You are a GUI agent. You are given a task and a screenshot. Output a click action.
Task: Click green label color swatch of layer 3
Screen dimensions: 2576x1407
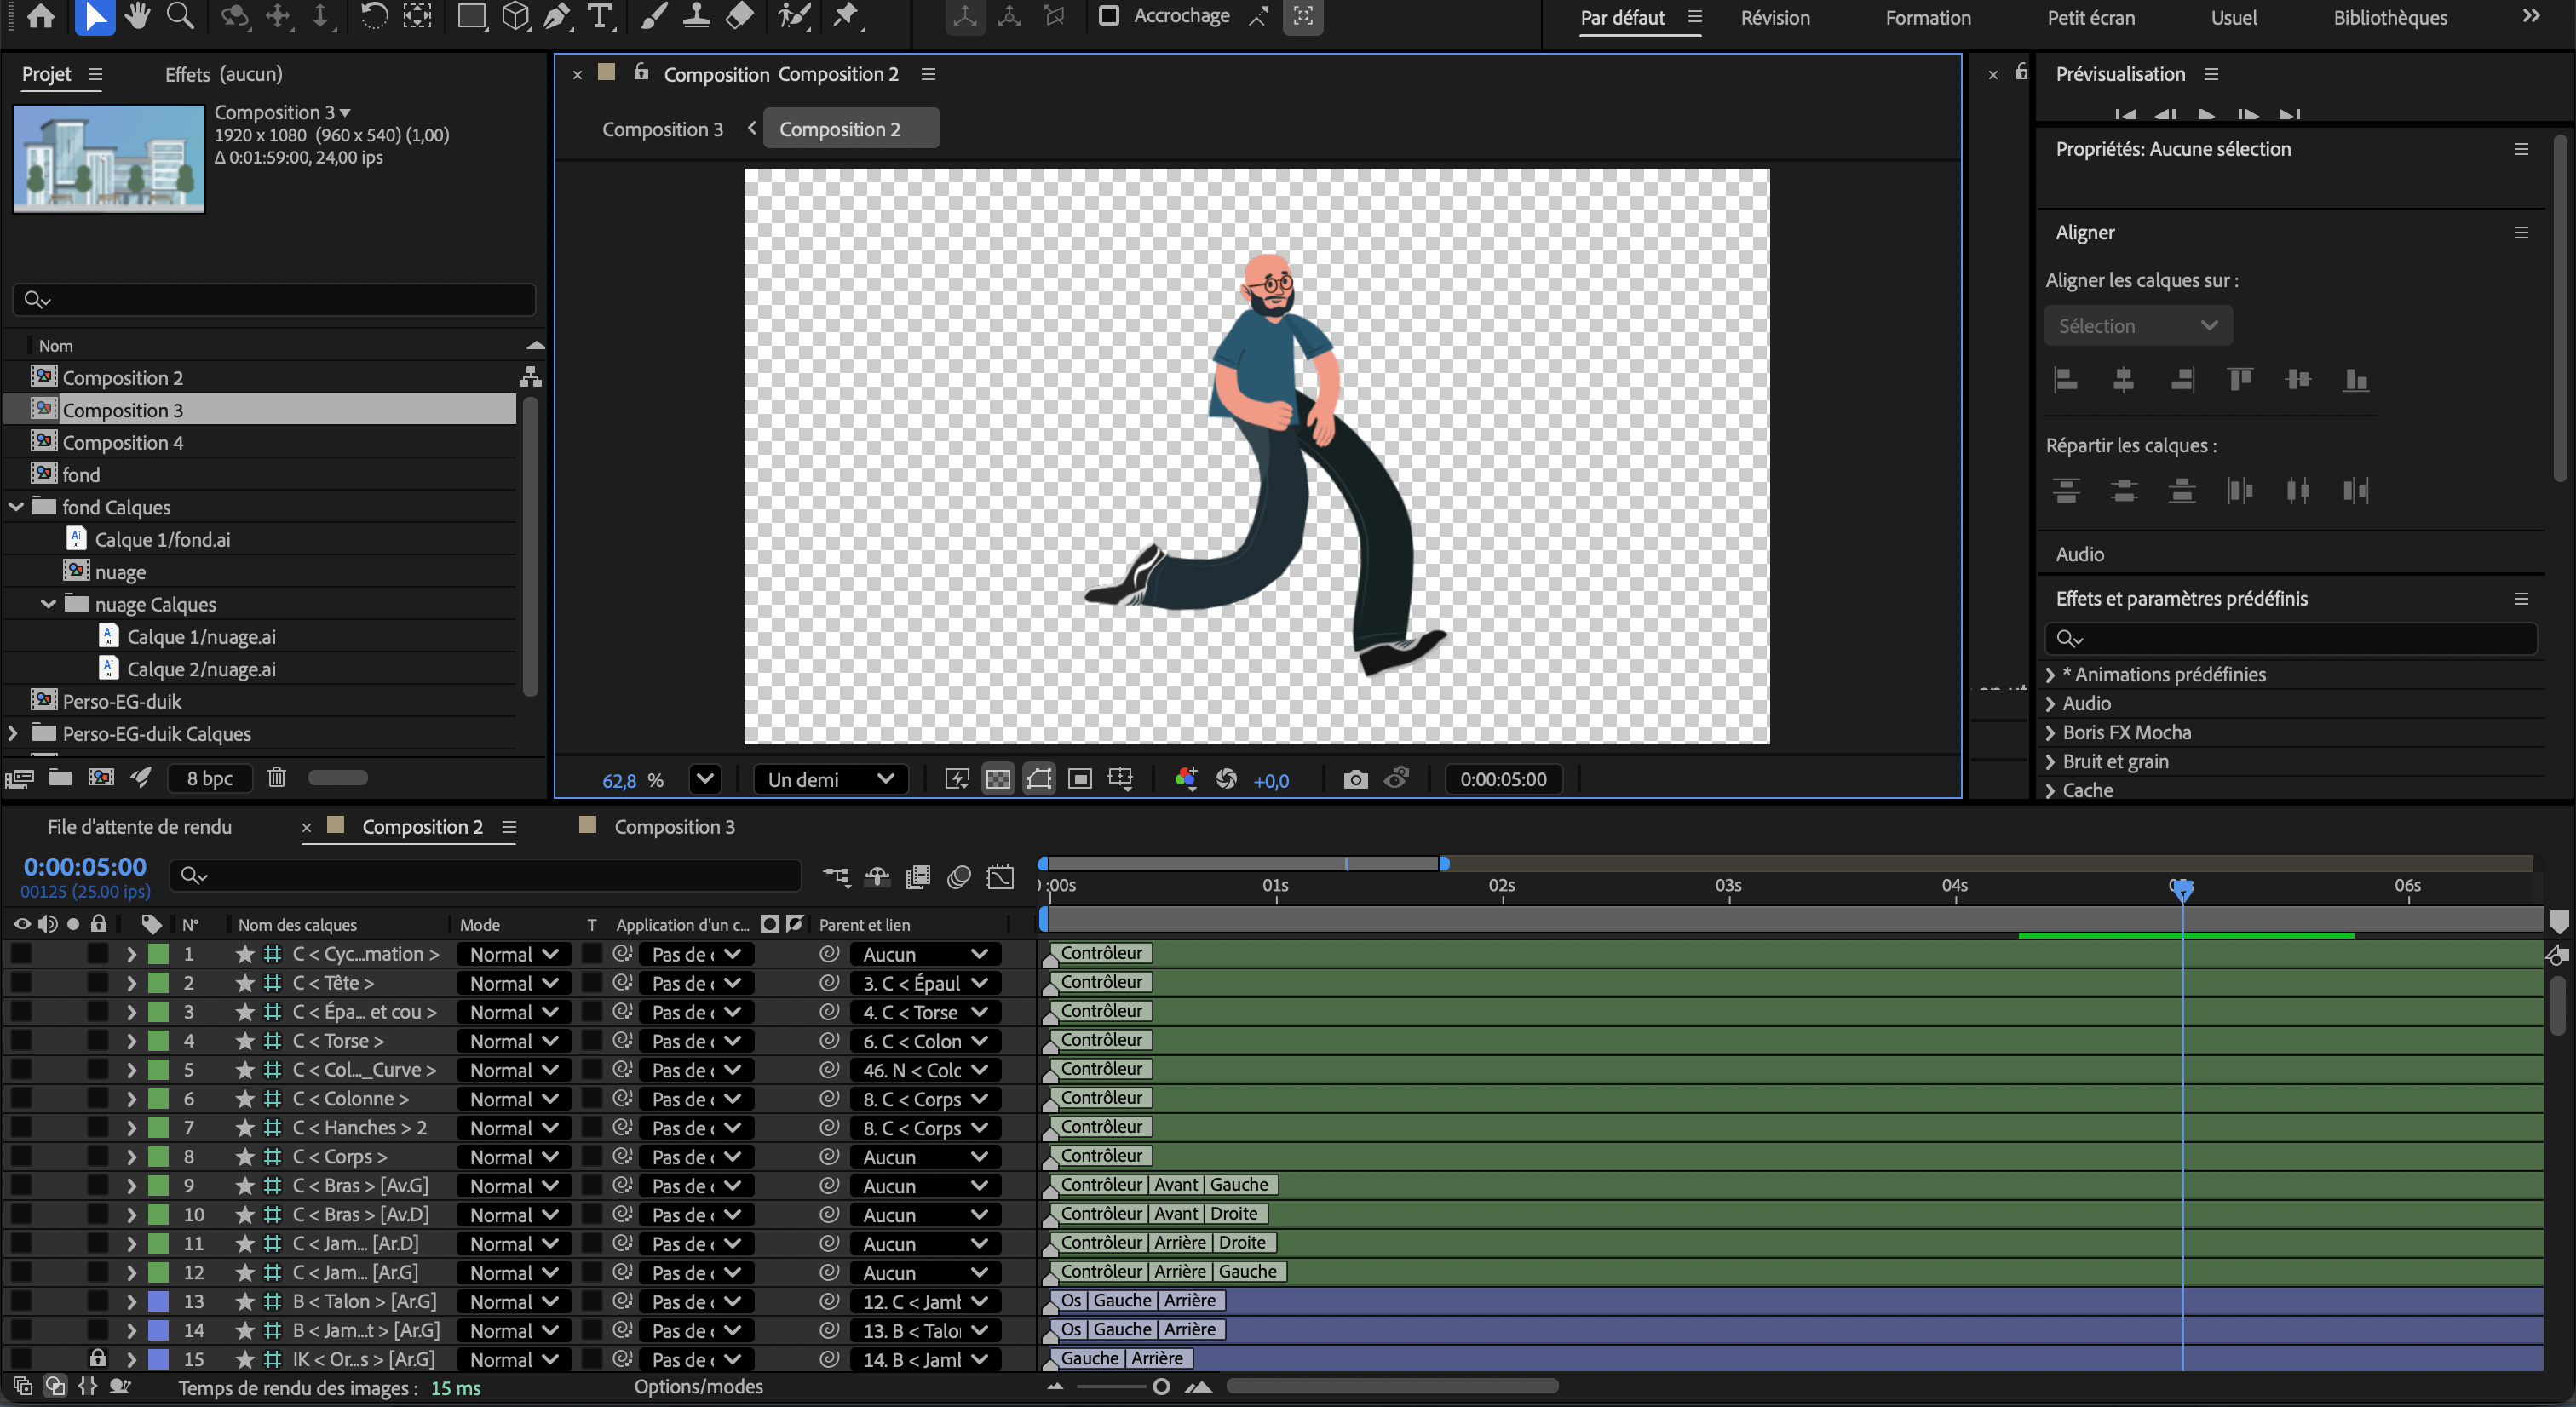pos(158,1012)
